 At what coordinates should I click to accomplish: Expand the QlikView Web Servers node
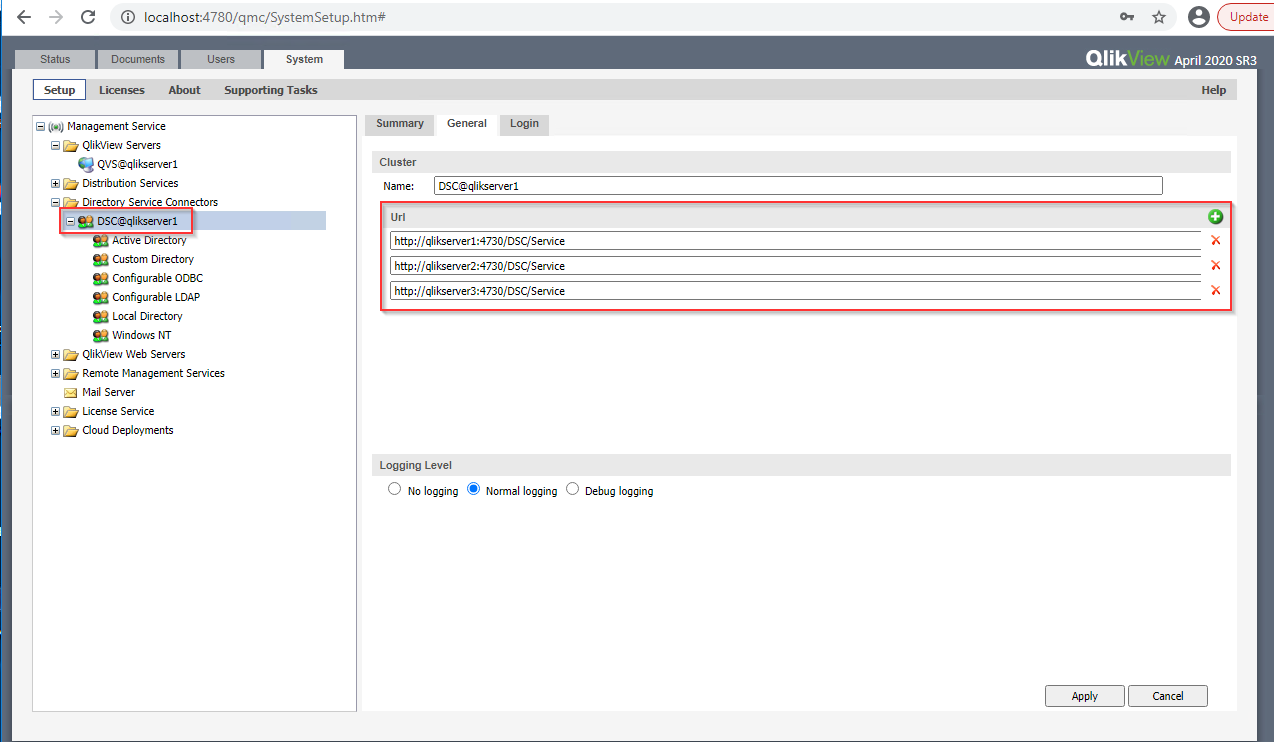[x=56, y=355]
